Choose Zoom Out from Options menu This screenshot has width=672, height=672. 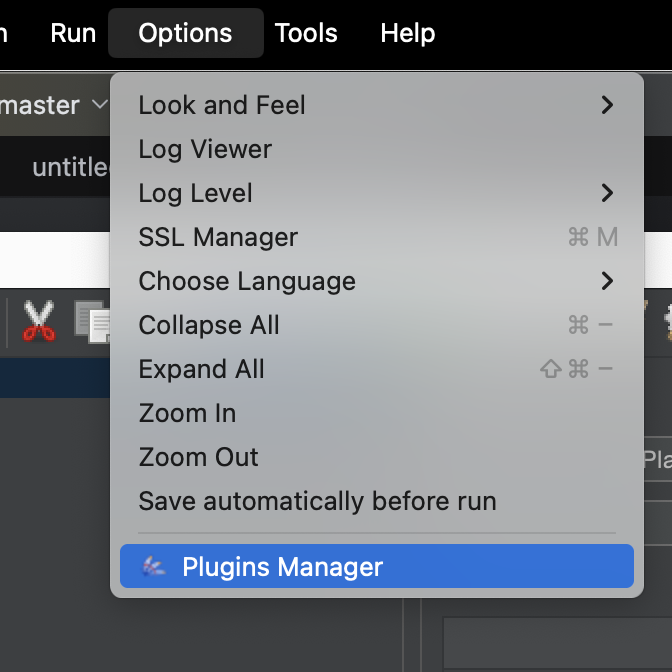(198, 457)
